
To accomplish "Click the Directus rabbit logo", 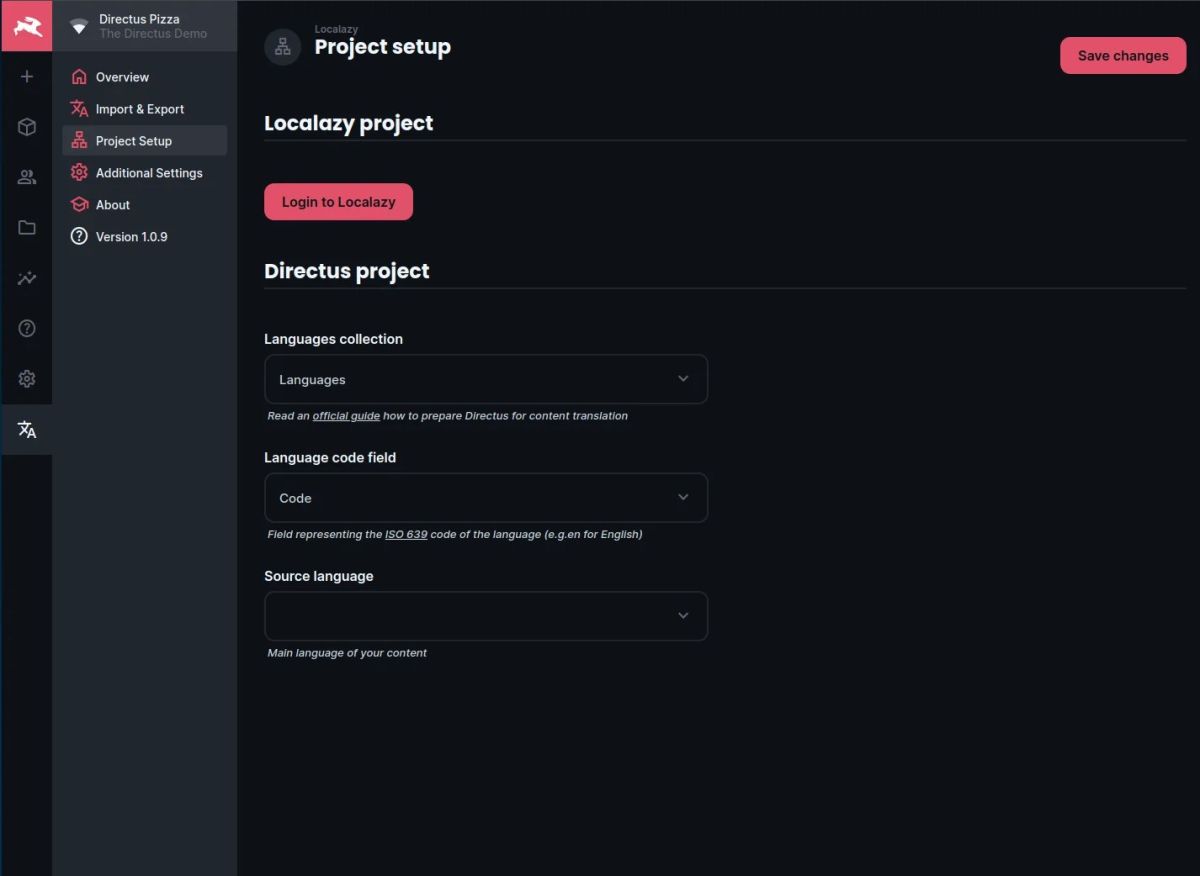I will 26,26.
